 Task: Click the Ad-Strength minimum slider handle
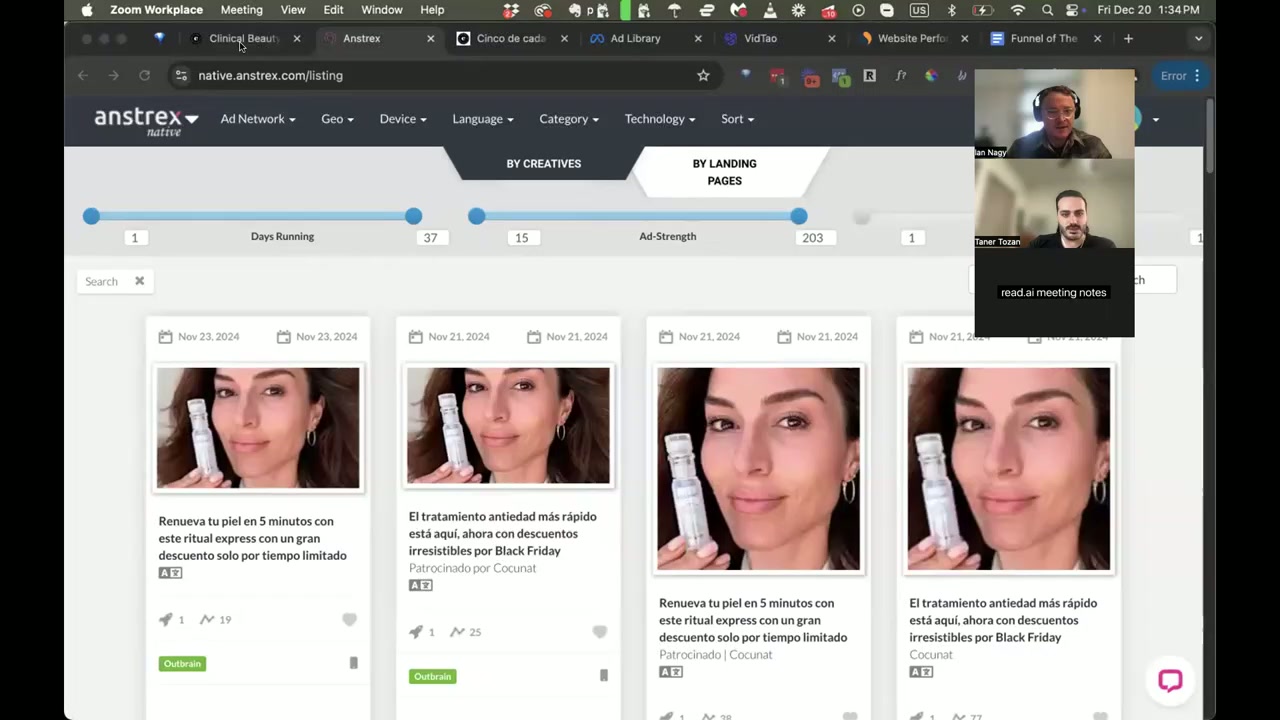[x=476, y=216]
